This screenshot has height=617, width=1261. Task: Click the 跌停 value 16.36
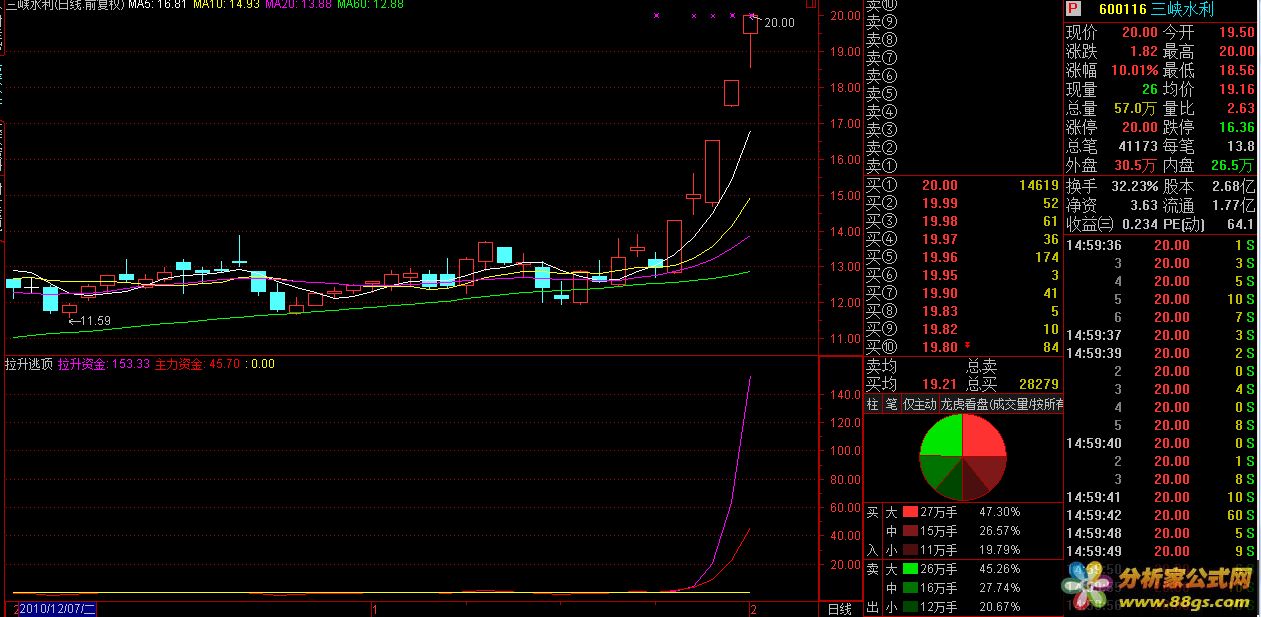tap(1236, 127)
